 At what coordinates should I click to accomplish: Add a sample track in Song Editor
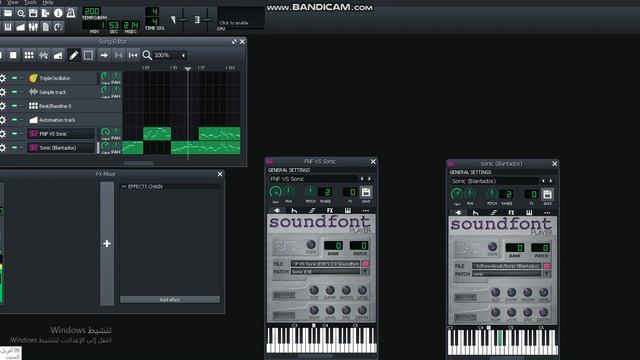(x=43, y=55)
